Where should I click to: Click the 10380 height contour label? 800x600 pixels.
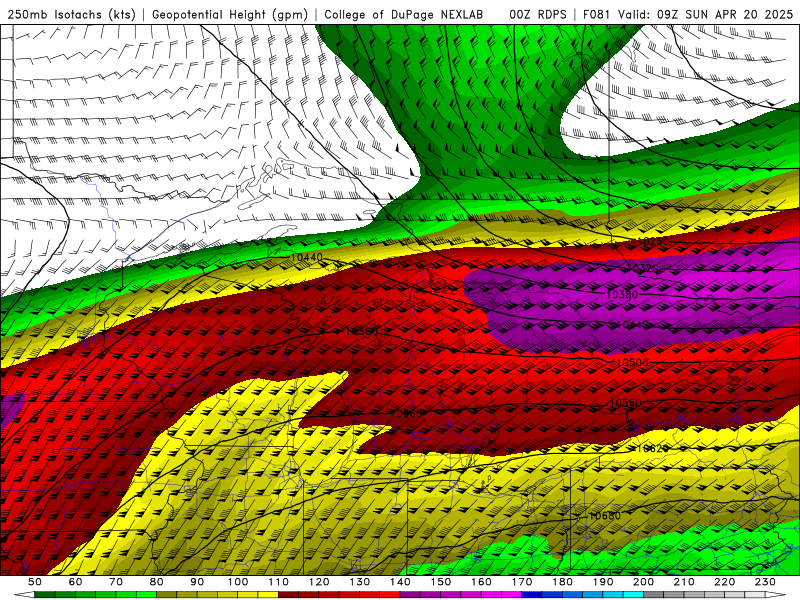(x=622, y=294)
